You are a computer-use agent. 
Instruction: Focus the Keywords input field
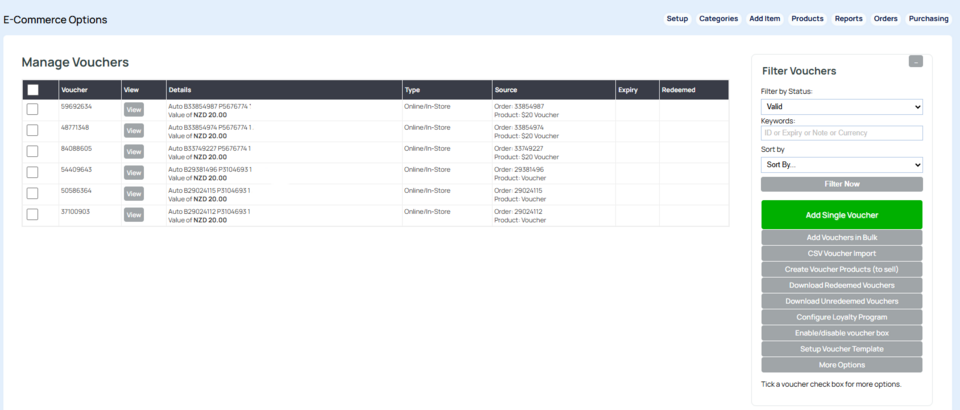pyautogui.click(x=842, y=133)
